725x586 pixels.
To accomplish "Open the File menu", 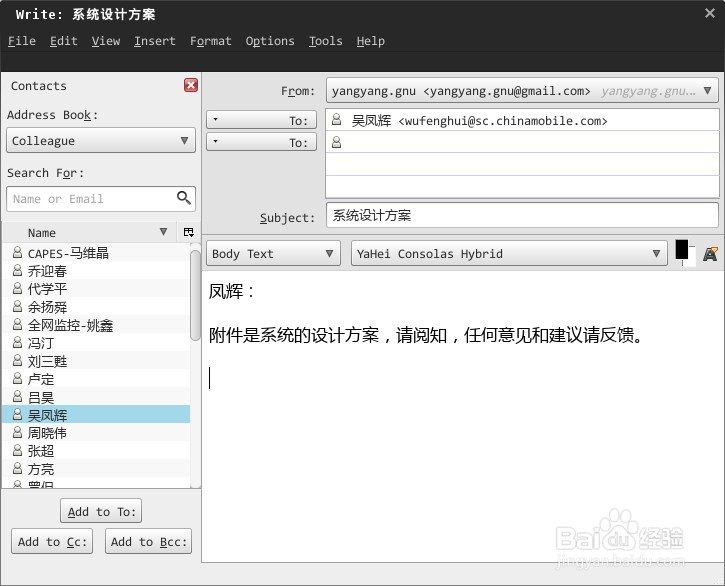I will coord(22,41).
